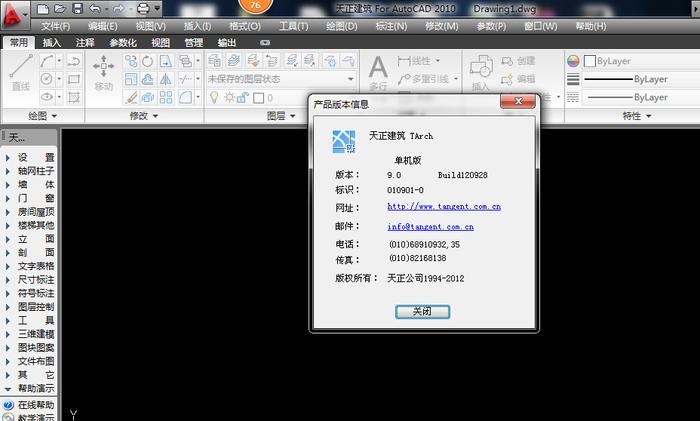Screen dimensions: 700x421
Task: Toggle the layer lightbulb on/off icon
Action: point(214,97)
